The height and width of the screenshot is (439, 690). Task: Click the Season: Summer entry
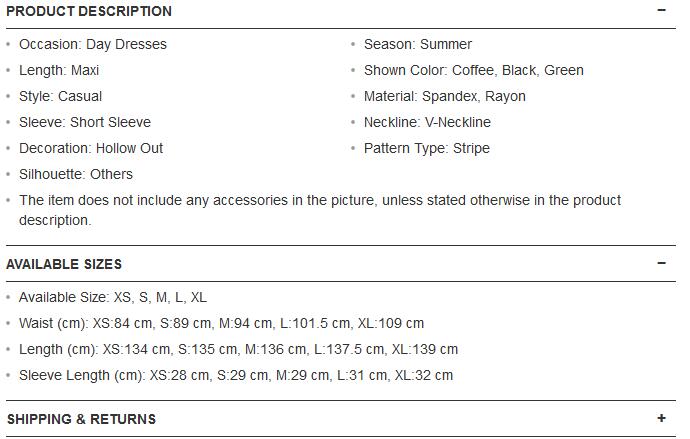[418, 44]
